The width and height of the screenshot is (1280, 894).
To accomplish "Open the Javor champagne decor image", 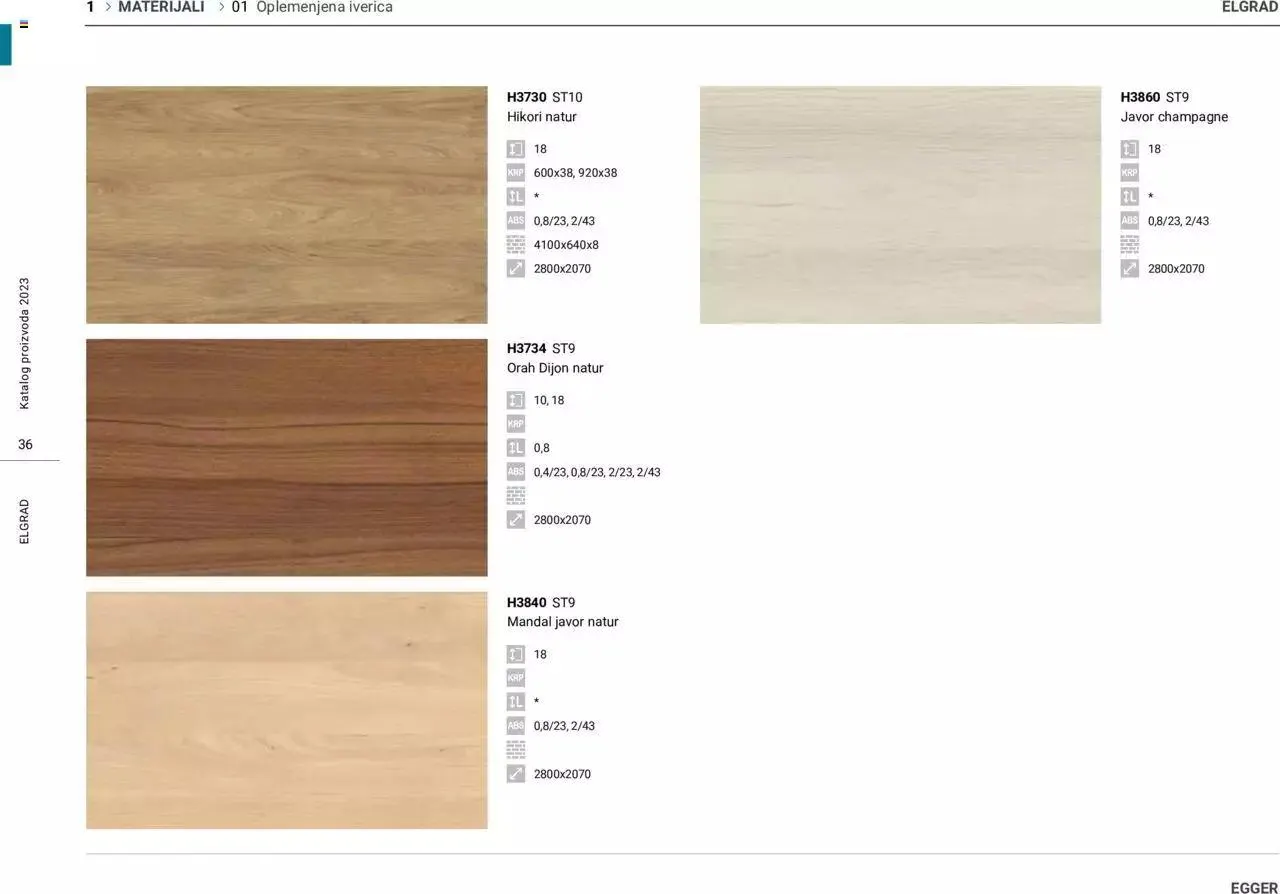I will pos(900,204).
